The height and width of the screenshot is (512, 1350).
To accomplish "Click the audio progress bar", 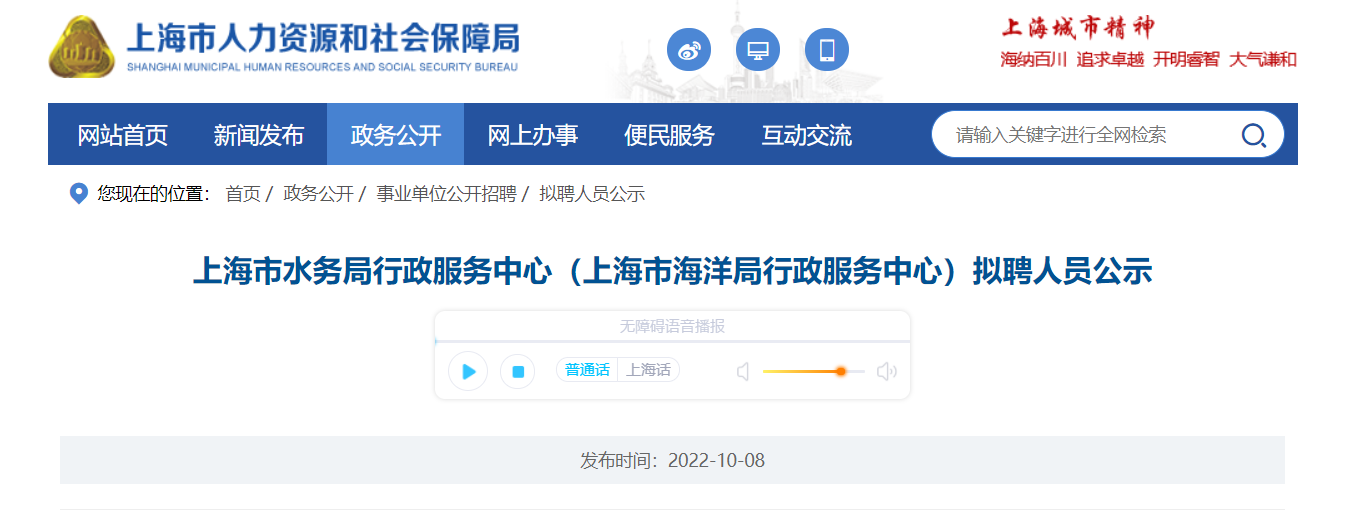I will 672,342.
